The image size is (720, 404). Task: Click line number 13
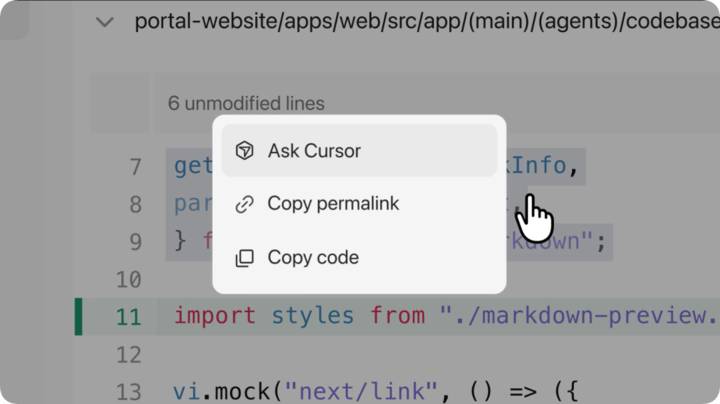(129, 392)
